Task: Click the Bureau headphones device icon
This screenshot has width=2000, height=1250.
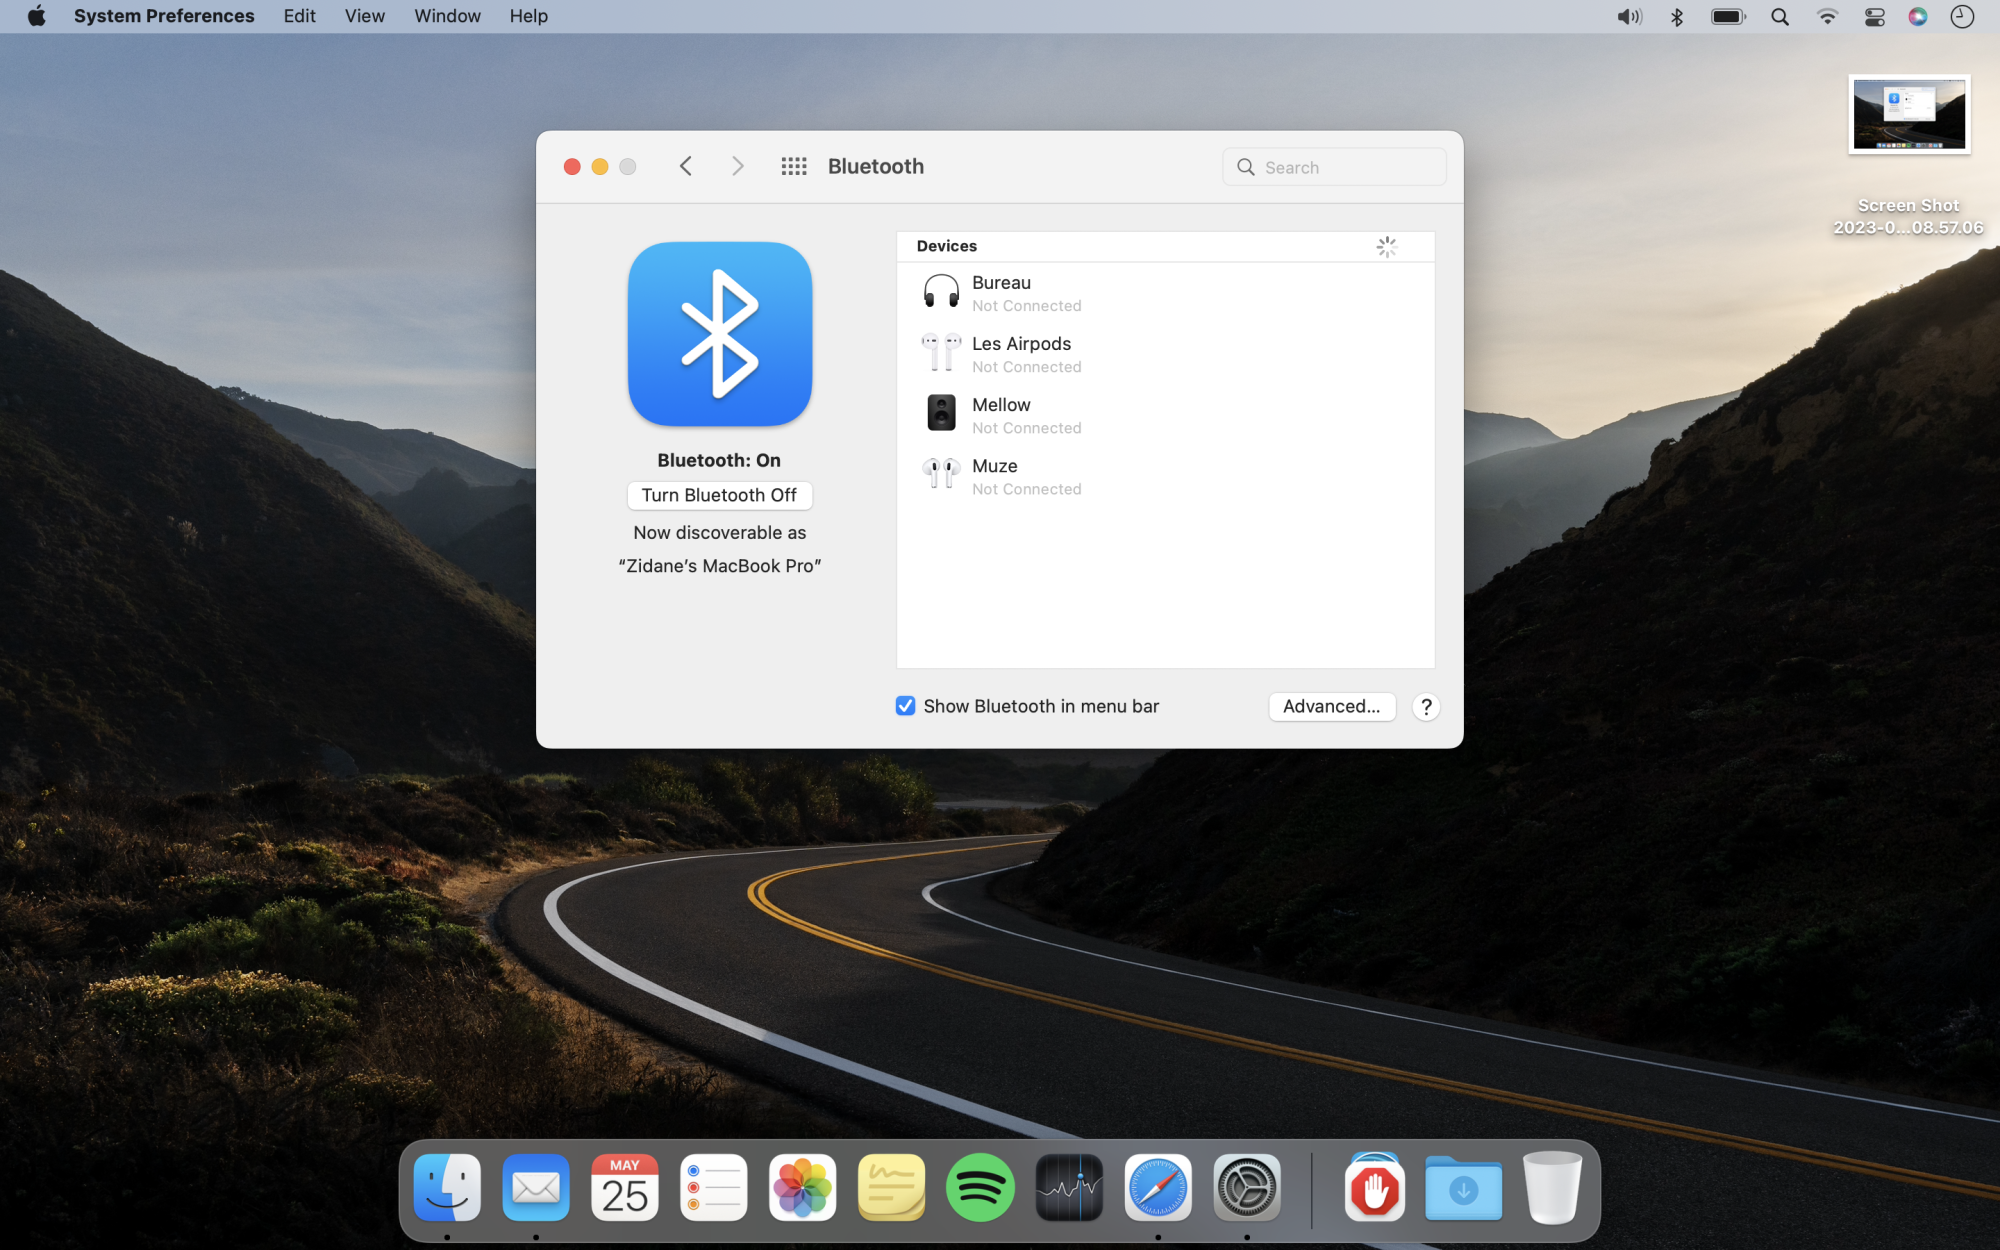Action: tap(940, 292)
